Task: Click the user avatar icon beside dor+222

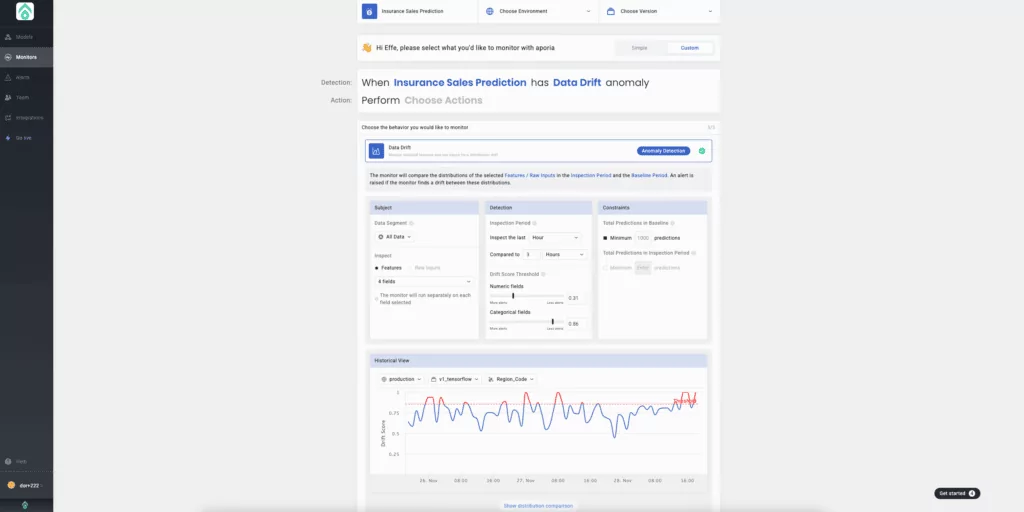Action: click(x=10, y=485)
